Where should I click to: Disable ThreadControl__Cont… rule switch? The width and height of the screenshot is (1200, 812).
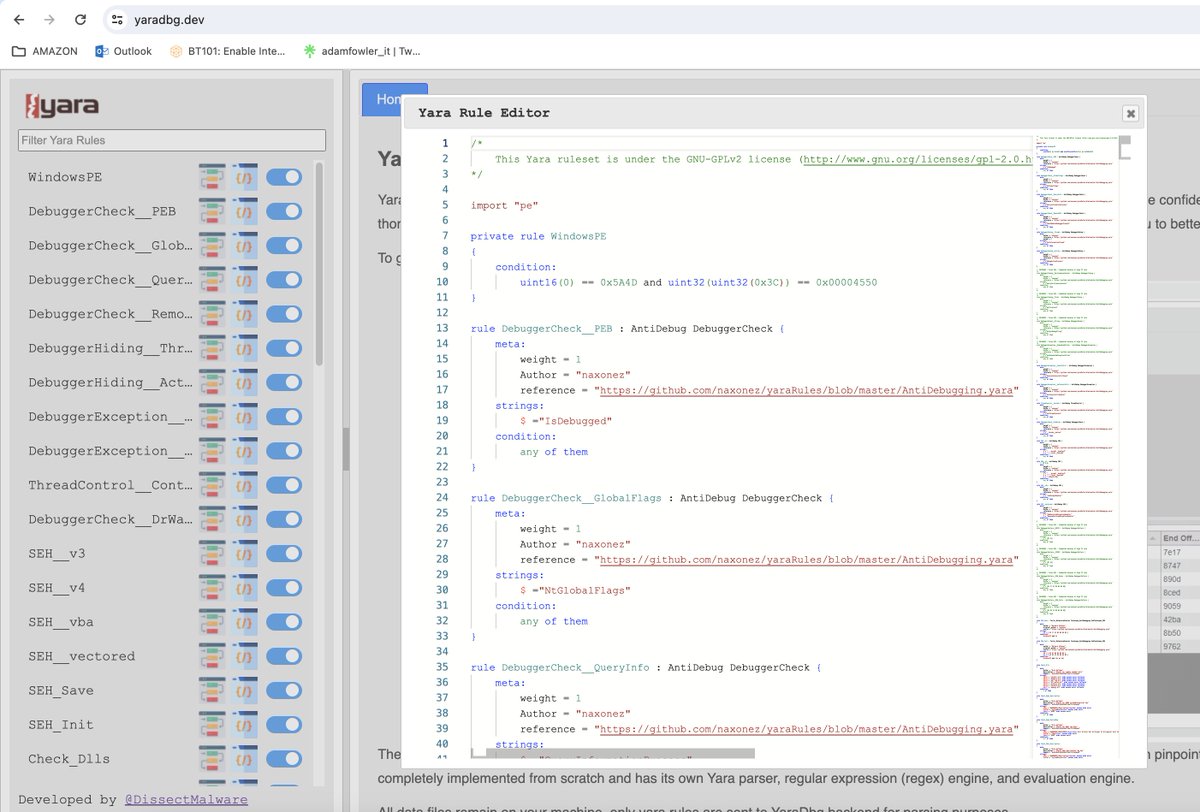284,485
